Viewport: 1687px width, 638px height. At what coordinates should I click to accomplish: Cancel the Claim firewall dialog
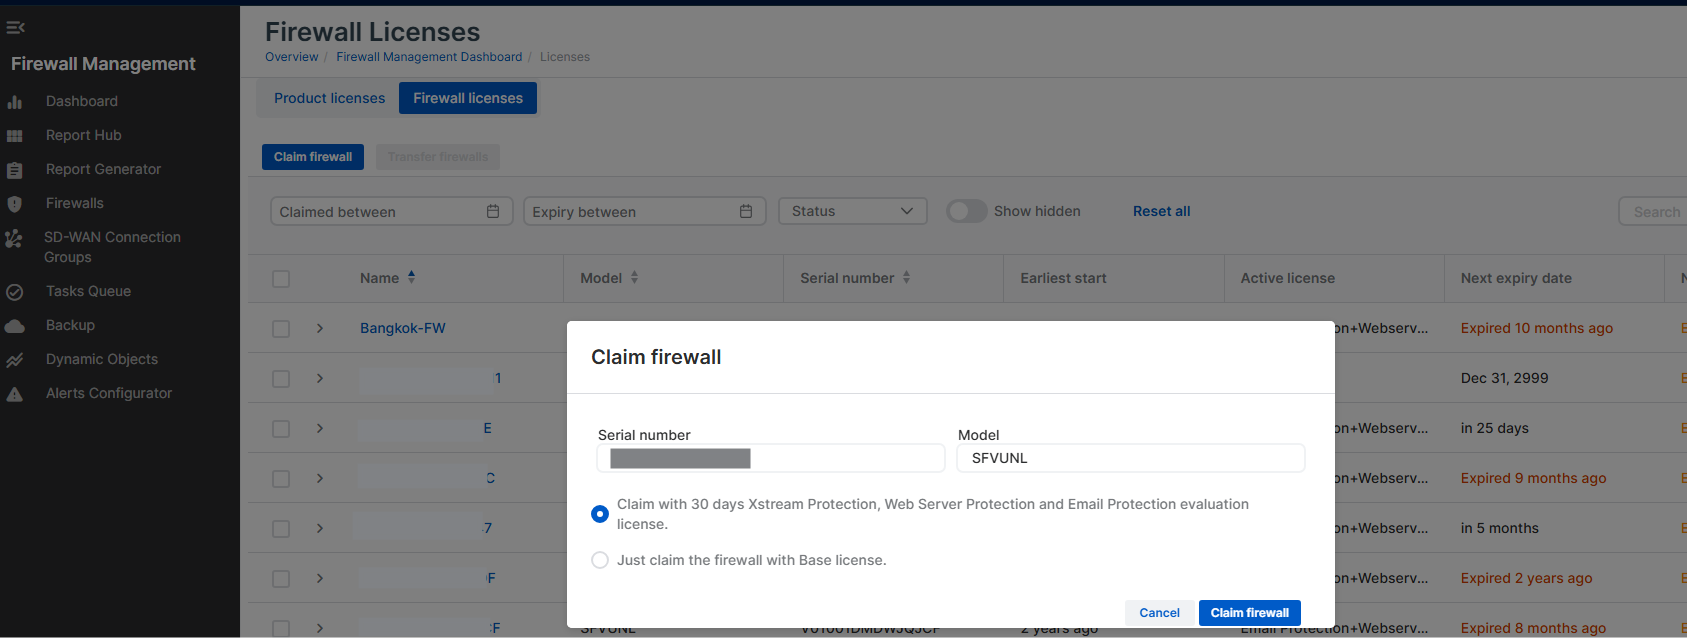tap(1159, 613)
